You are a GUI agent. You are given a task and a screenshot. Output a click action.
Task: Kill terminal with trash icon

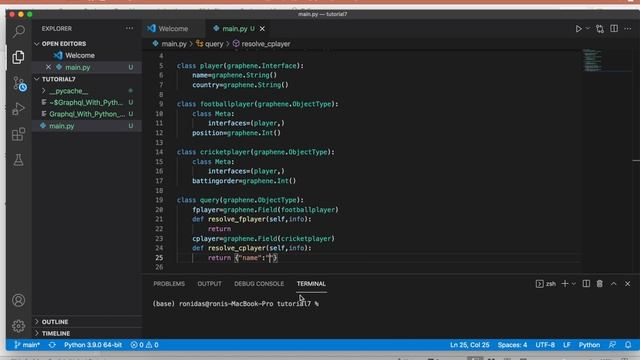(x=600, y=284)
